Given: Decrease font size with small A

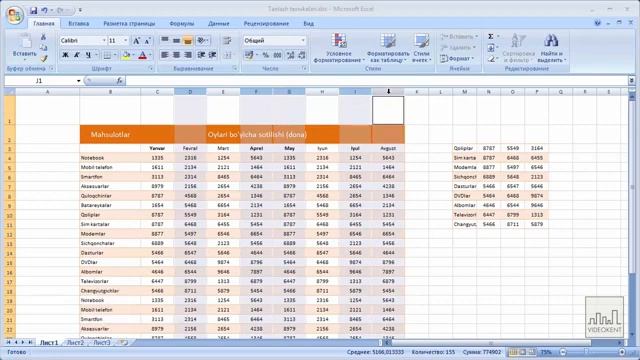Looking at the screenshot, I should point(147,40).
